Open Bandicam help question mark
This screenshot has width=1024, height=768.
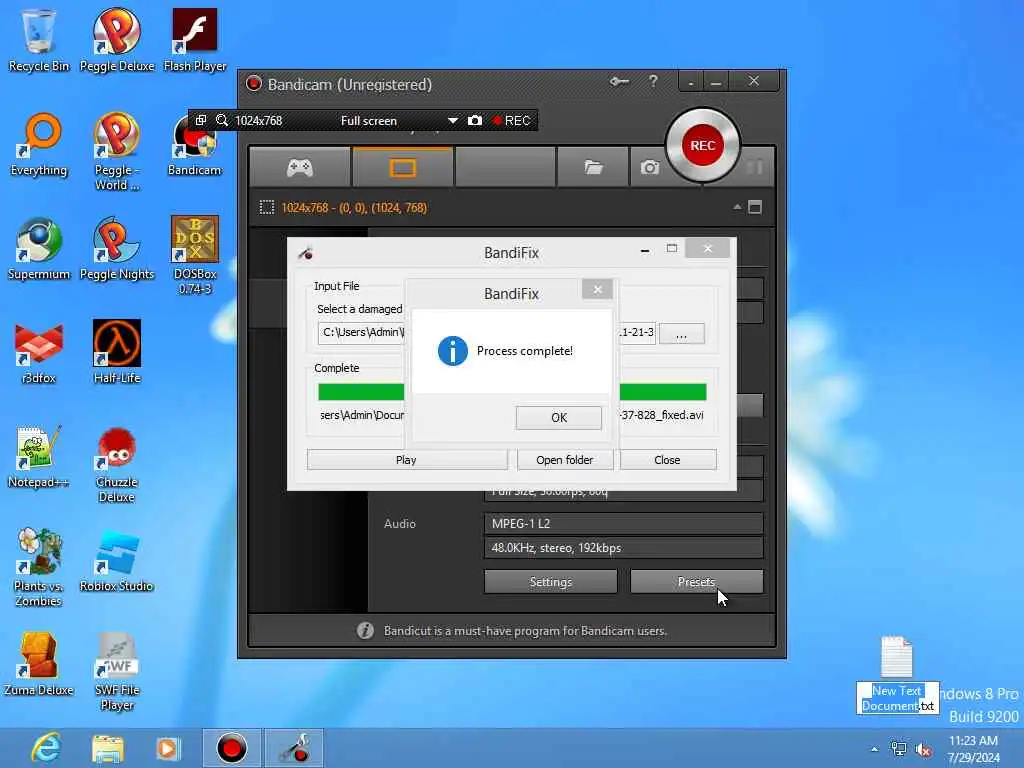pos(653,82)
